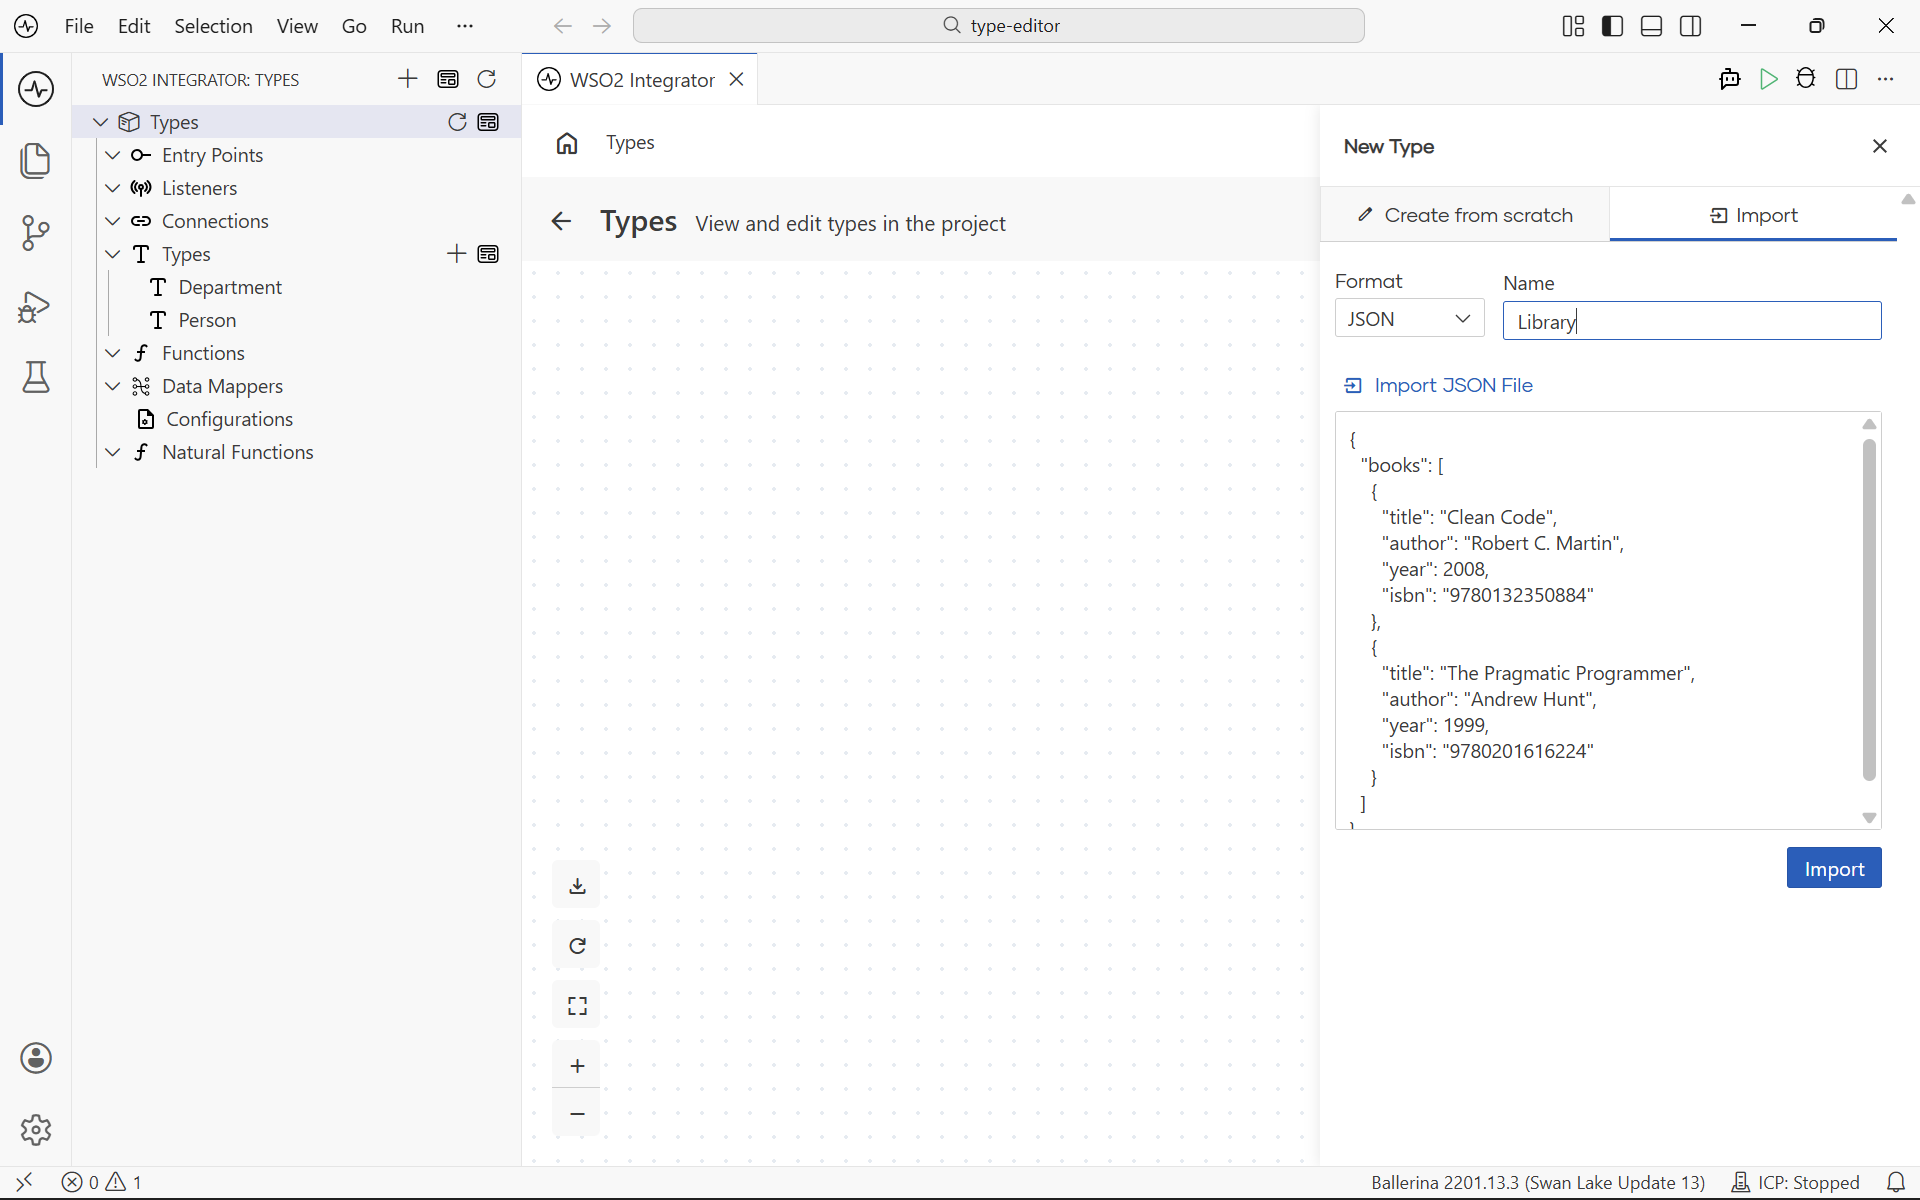
Task: Close the New Type panel
Action: click(x=1880, y=146)
